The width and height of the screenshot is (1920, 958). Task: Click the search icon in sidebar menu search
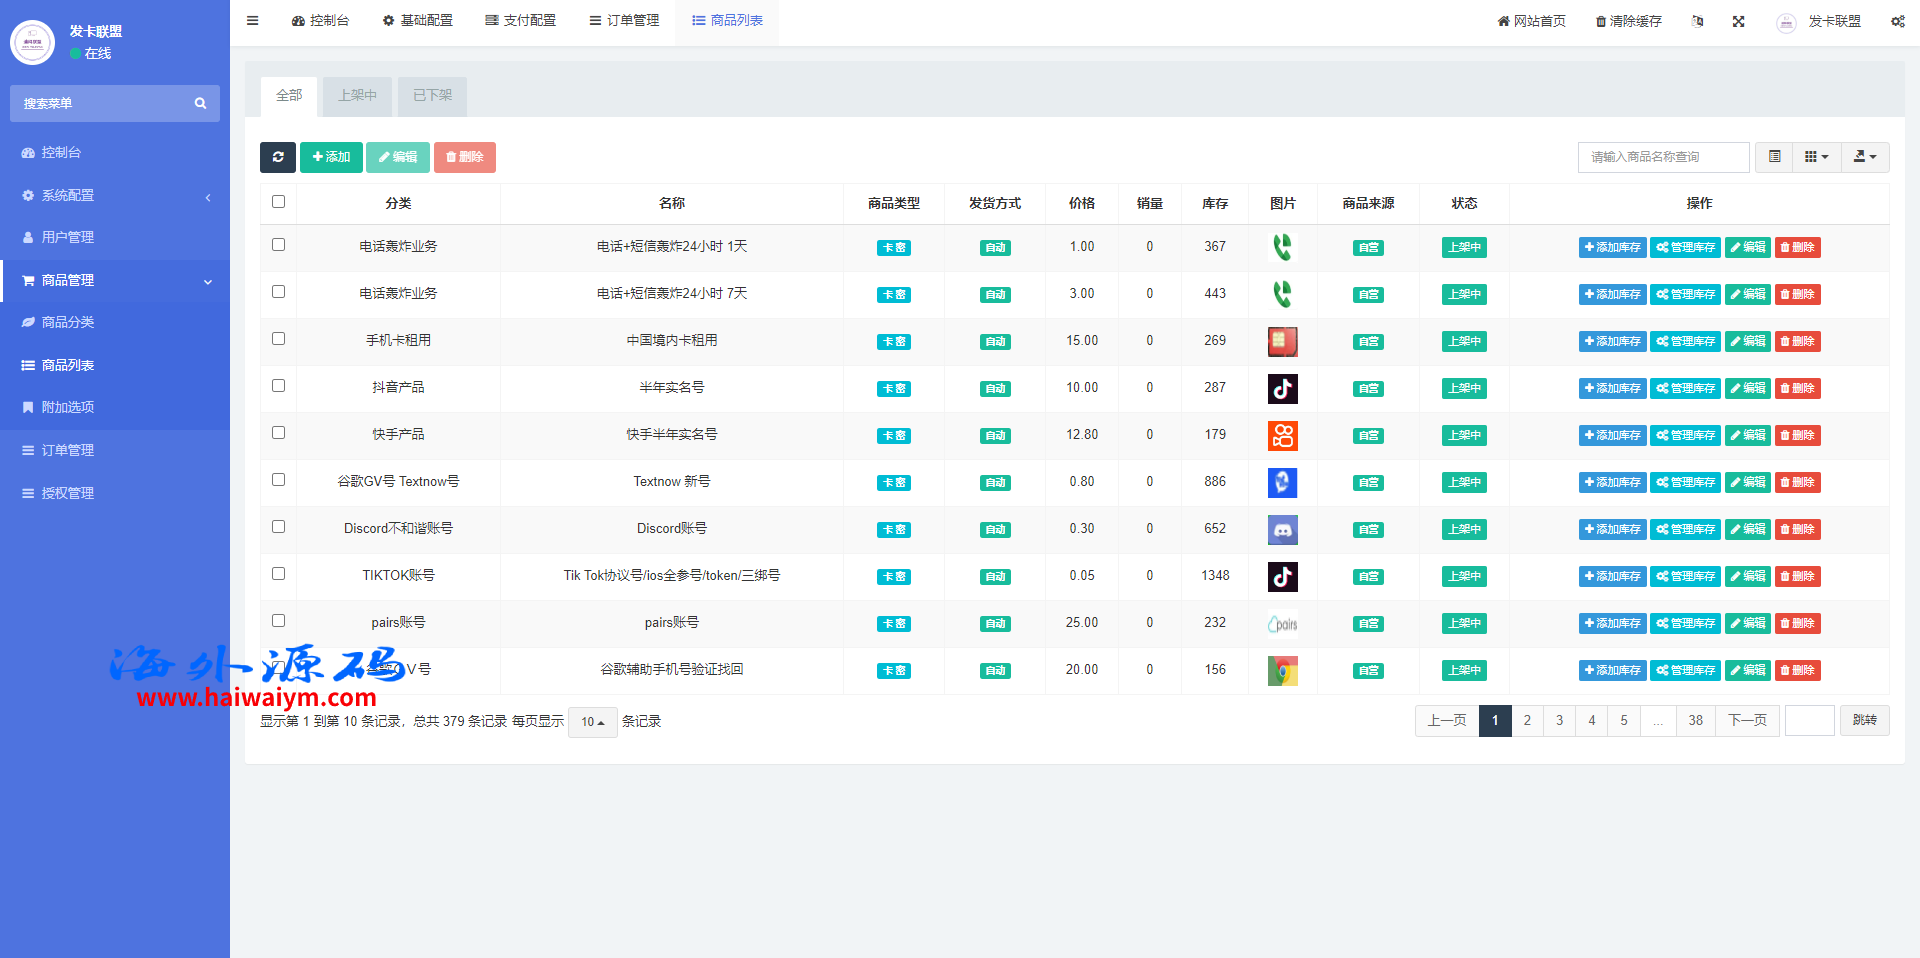pos(200,103)
